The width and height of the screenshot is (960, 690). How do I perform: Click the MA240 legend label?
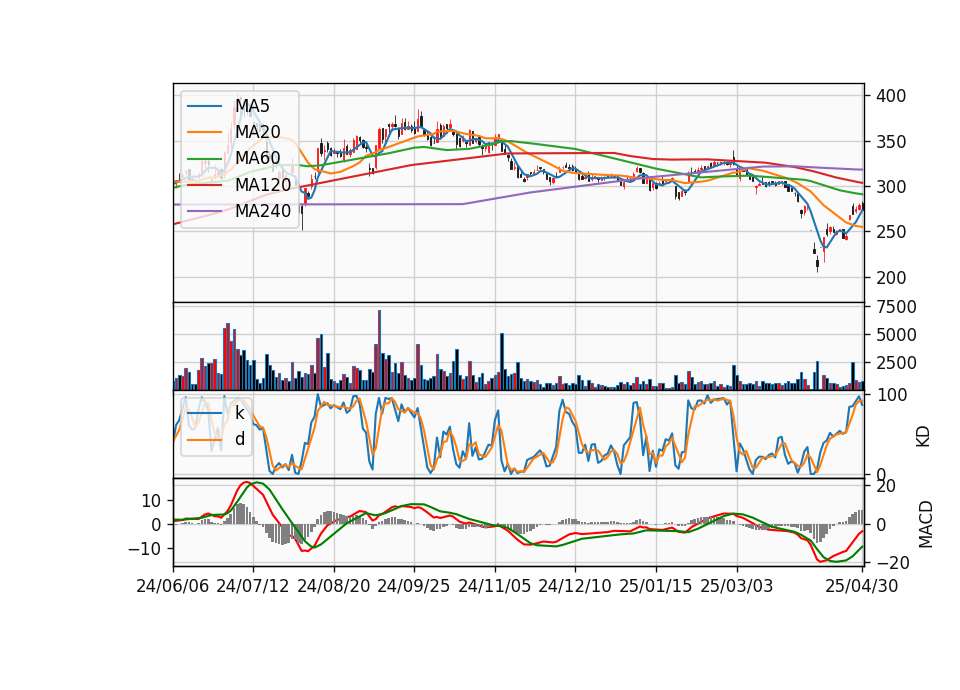click(x=263, y=211)
